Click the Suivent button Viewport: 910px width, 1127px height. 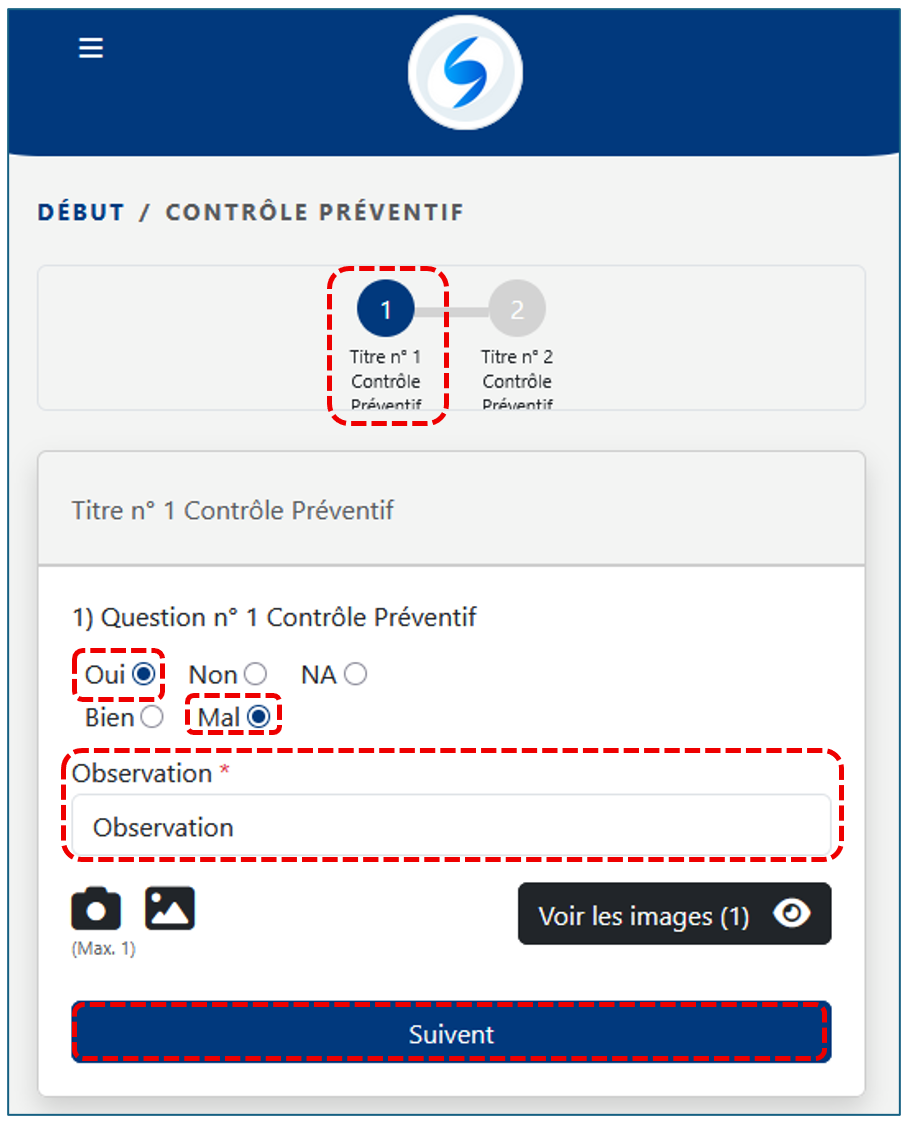[451, 1034]
